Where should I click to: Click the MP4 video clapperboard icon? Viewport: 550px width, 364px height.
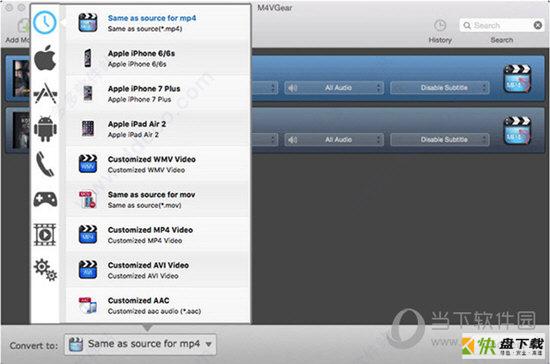click(88, 234)
